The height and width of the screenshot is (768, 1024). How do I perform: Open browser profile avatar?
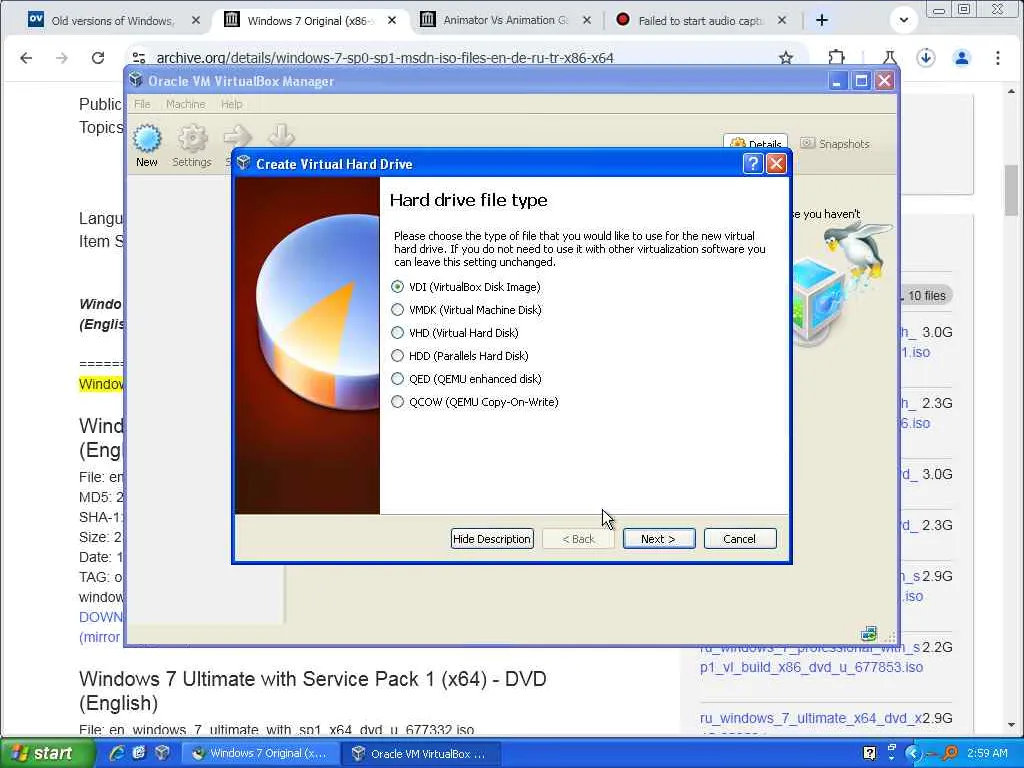click(962, 58)
